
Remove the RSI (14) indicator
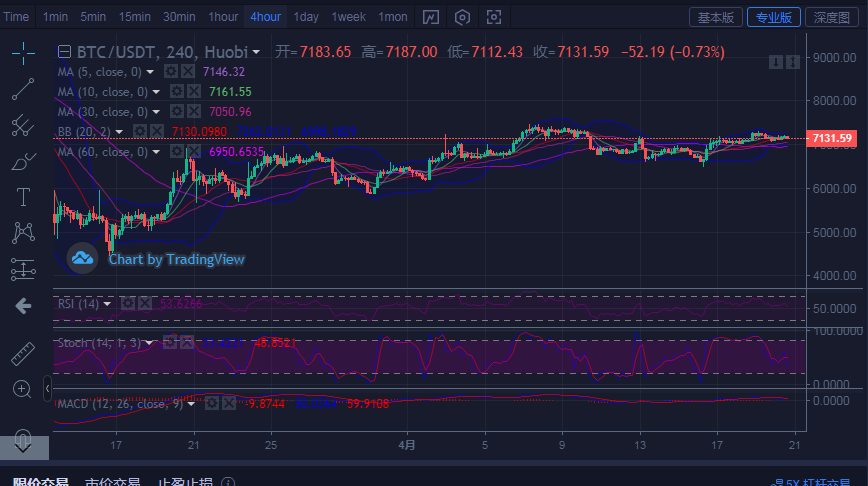(145, 303)
